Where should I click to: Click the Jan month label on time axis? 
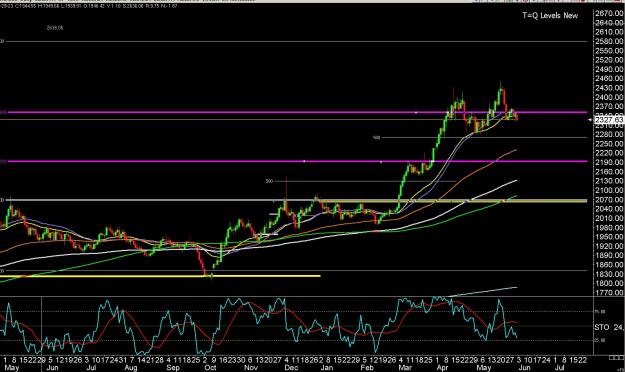pos(326,368)
